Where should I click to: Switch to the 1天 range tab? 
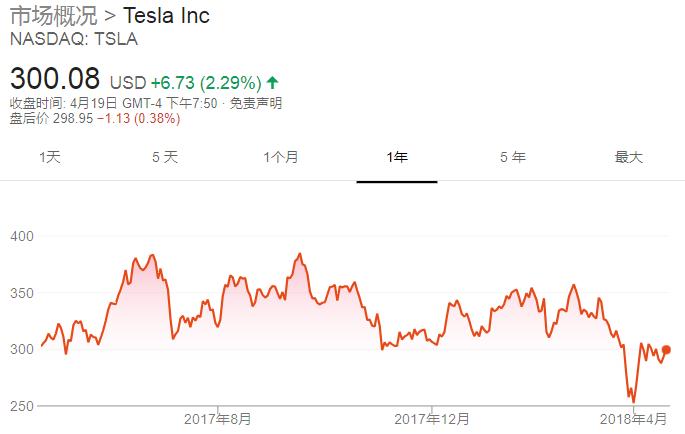coord(50,157)
